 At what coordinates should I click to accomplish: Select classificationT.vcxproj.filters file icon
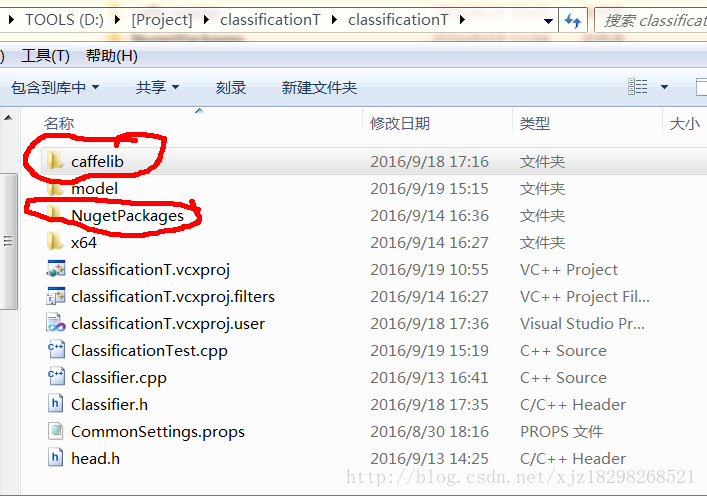[56, 296]
